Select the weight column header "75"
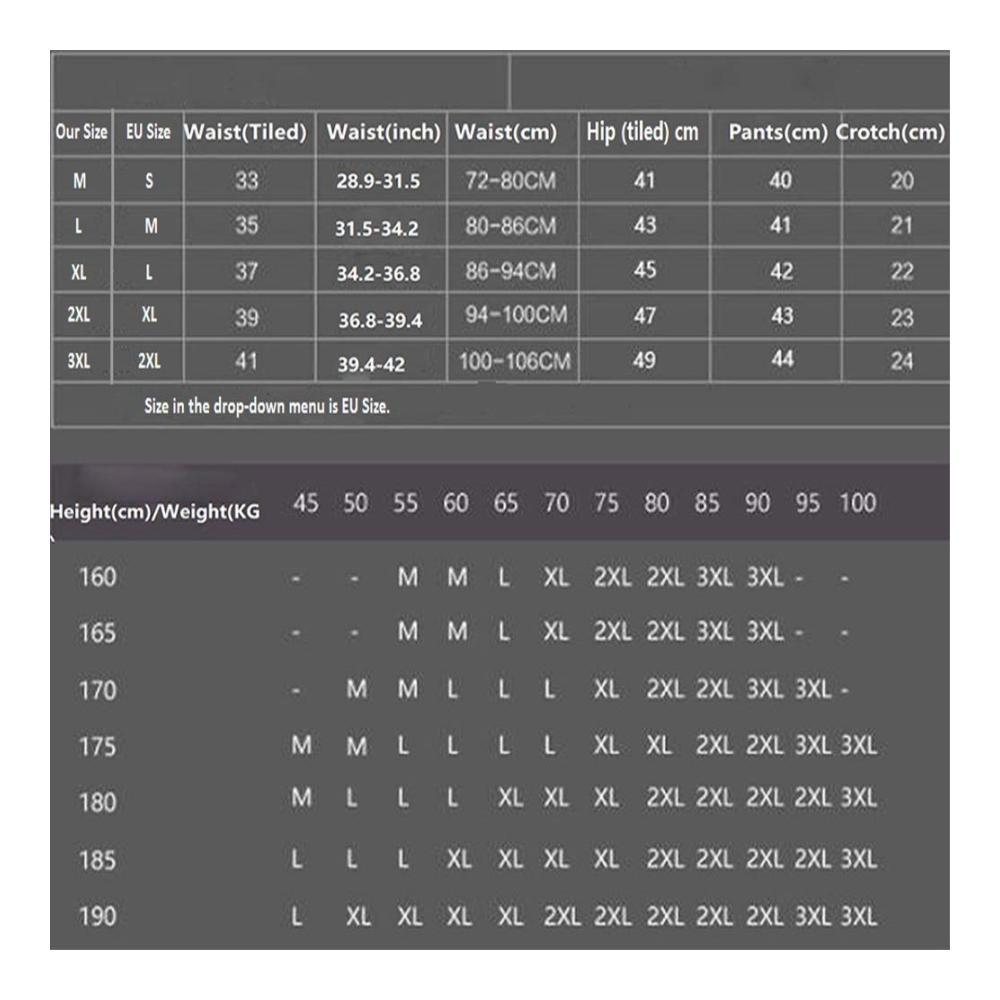 607,503
